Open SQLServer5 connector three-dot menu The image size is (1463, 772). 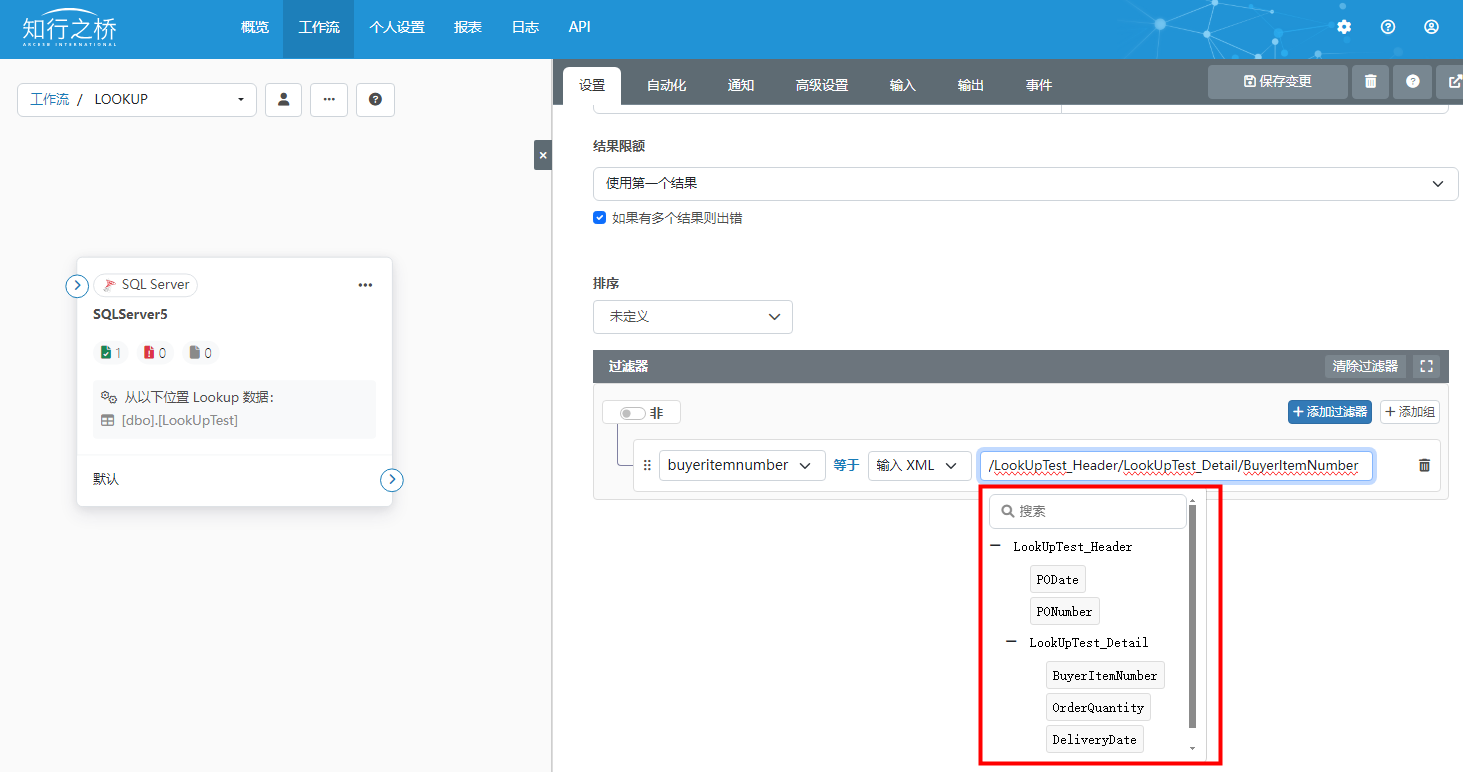click(365, 285)
